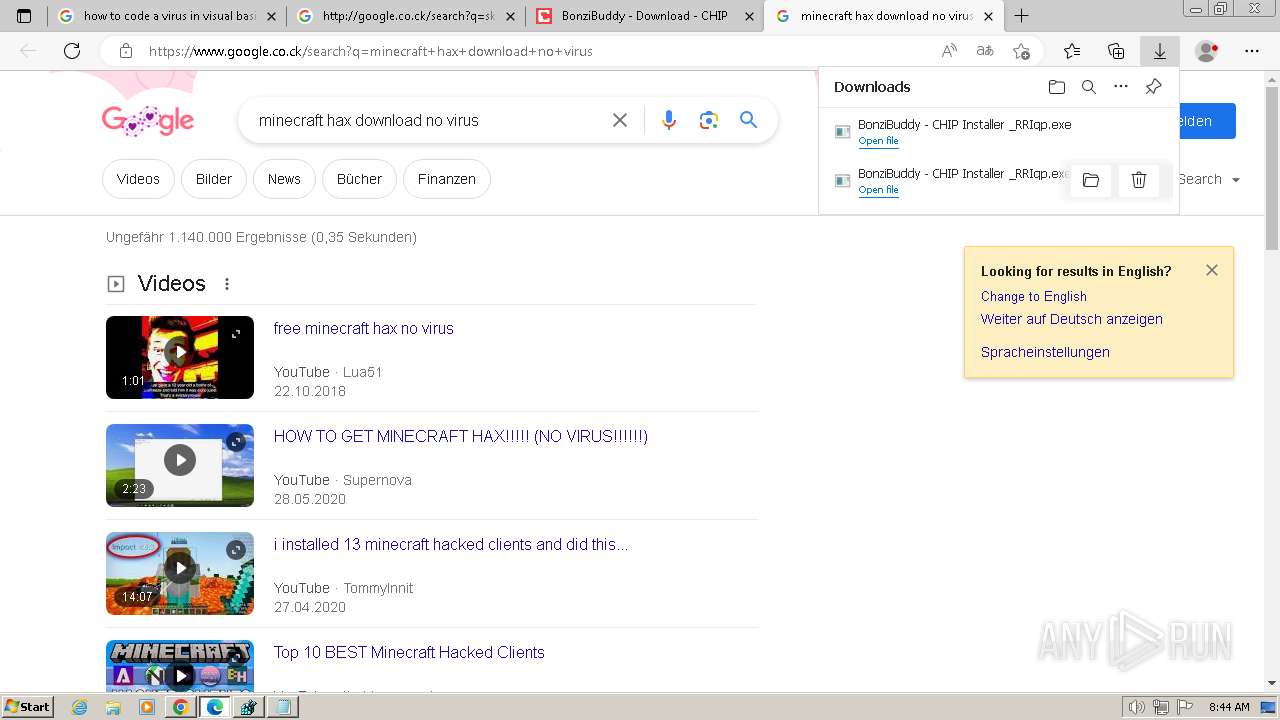Switch to google.co.ck search tab

point(405,16)
